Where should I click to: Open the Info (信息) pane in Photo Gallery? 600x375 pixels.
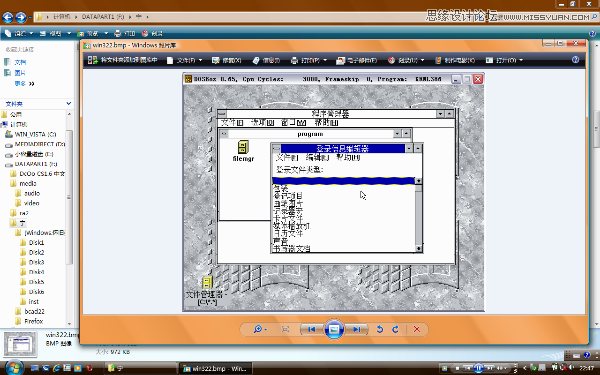[x=266, y=60]
